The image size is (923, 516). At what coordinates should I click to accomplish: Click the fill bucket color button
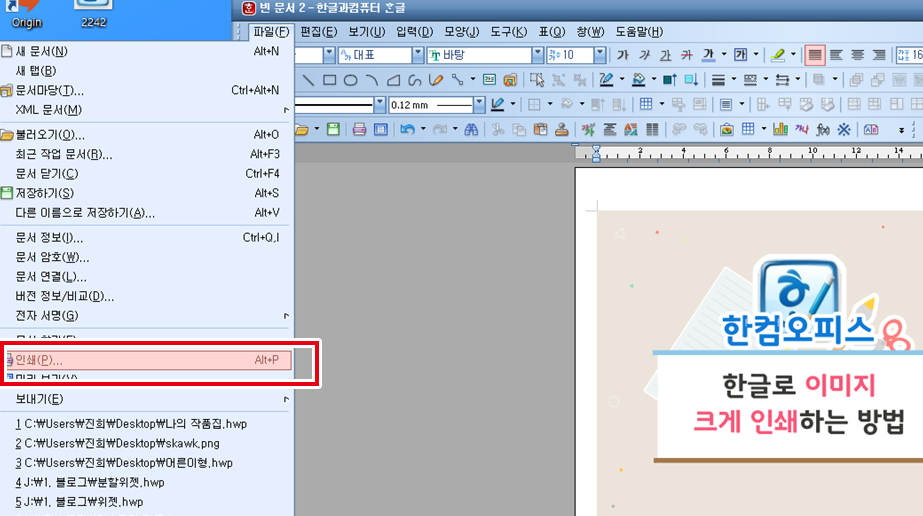tap(638, 79)
